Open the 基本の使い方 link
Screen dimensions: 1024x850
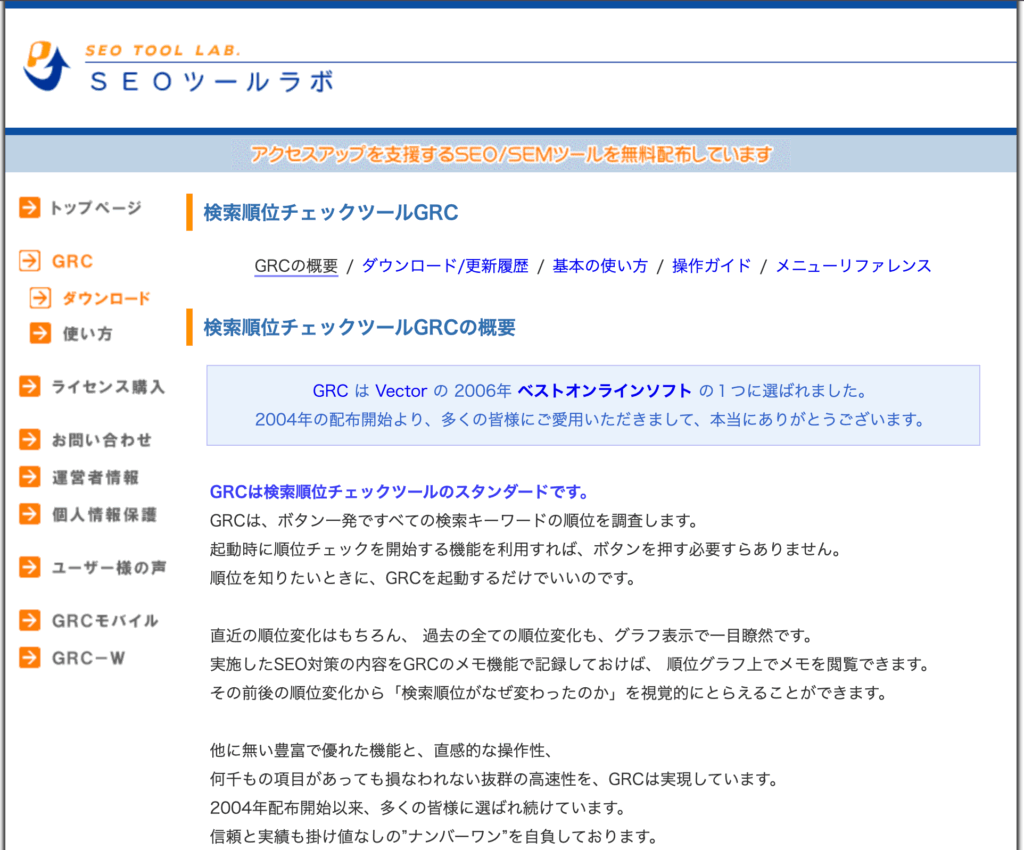point(600,266)
